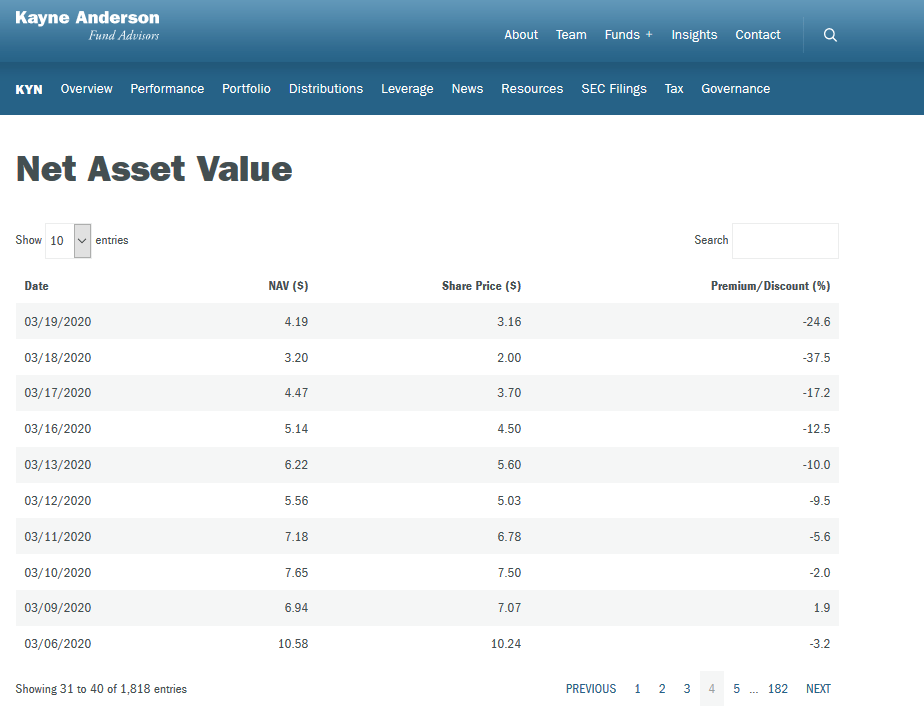Navigate to the Contact page
Image resolution: width=924 pixels, height=710 pixels.
coord(757,35)
